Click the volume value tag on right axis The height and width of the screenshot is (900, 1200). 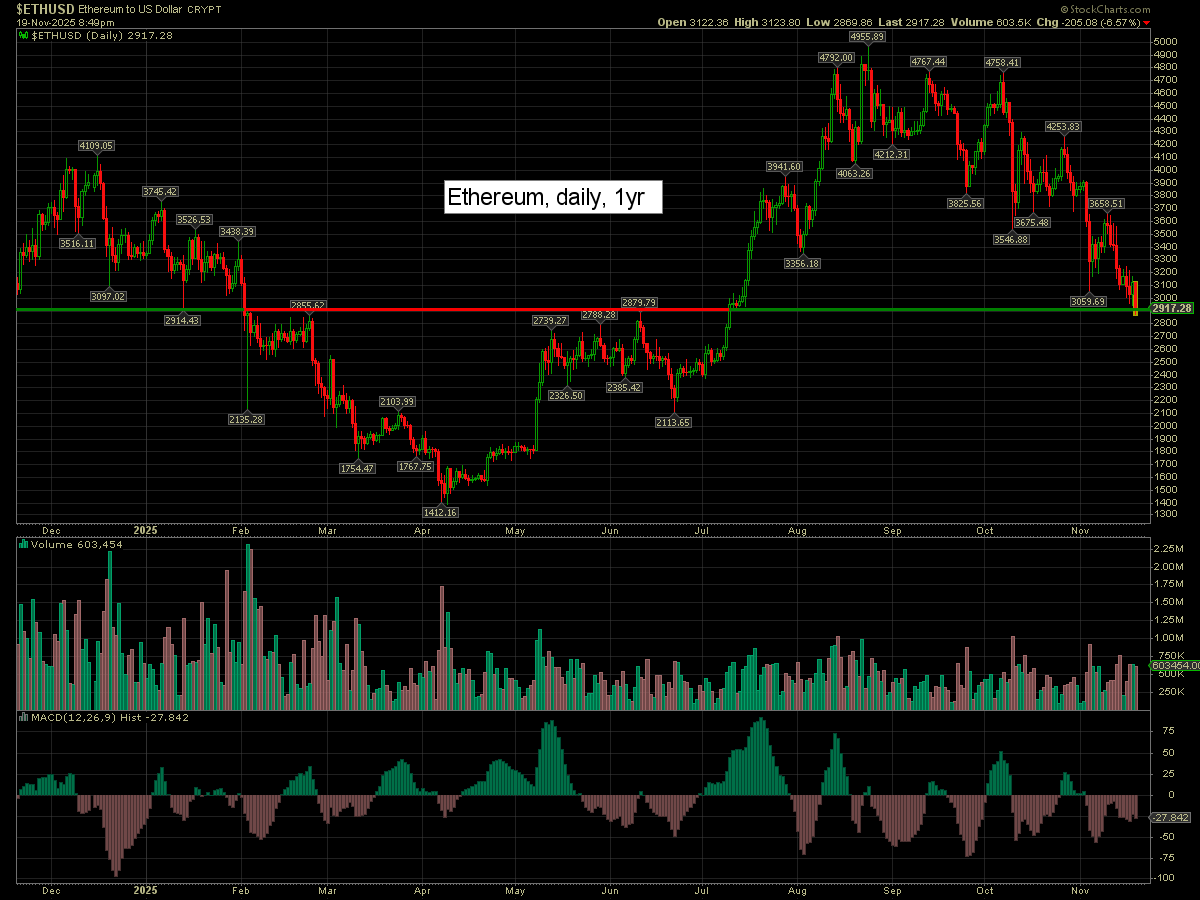pos(1174,665)
